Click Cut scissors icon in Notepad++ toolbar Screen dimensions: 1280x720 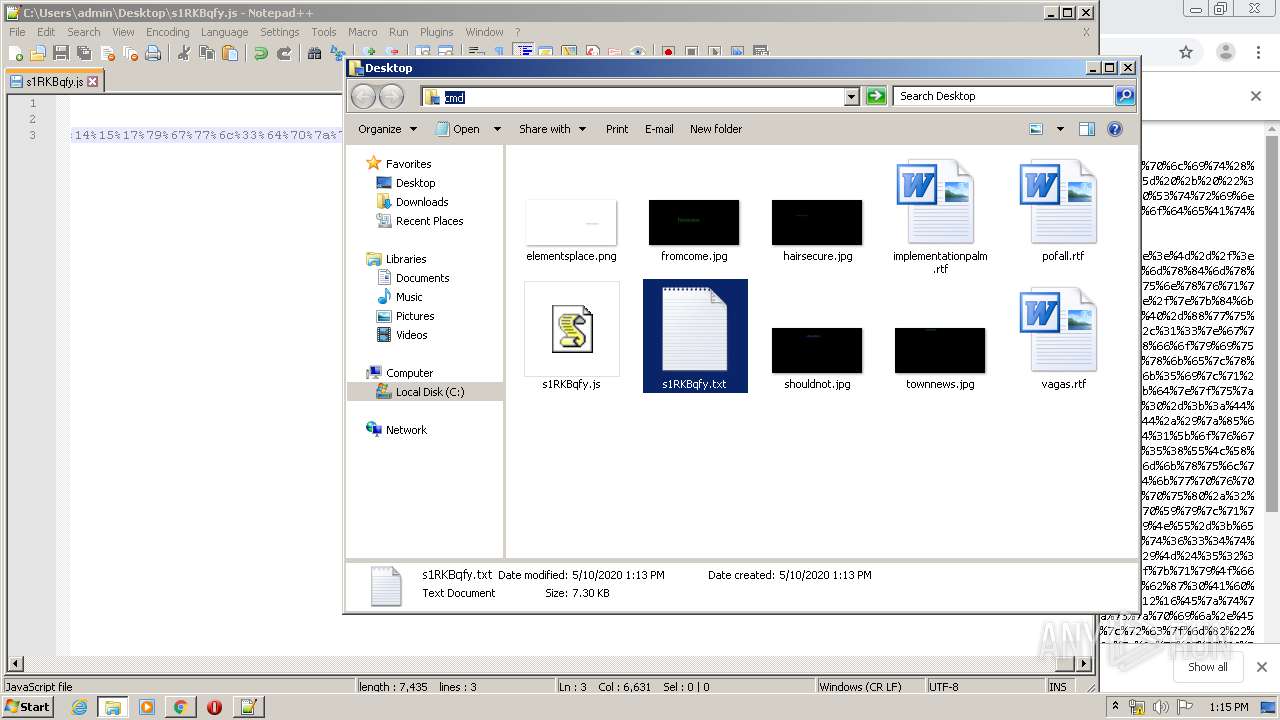tap(183, 53)
